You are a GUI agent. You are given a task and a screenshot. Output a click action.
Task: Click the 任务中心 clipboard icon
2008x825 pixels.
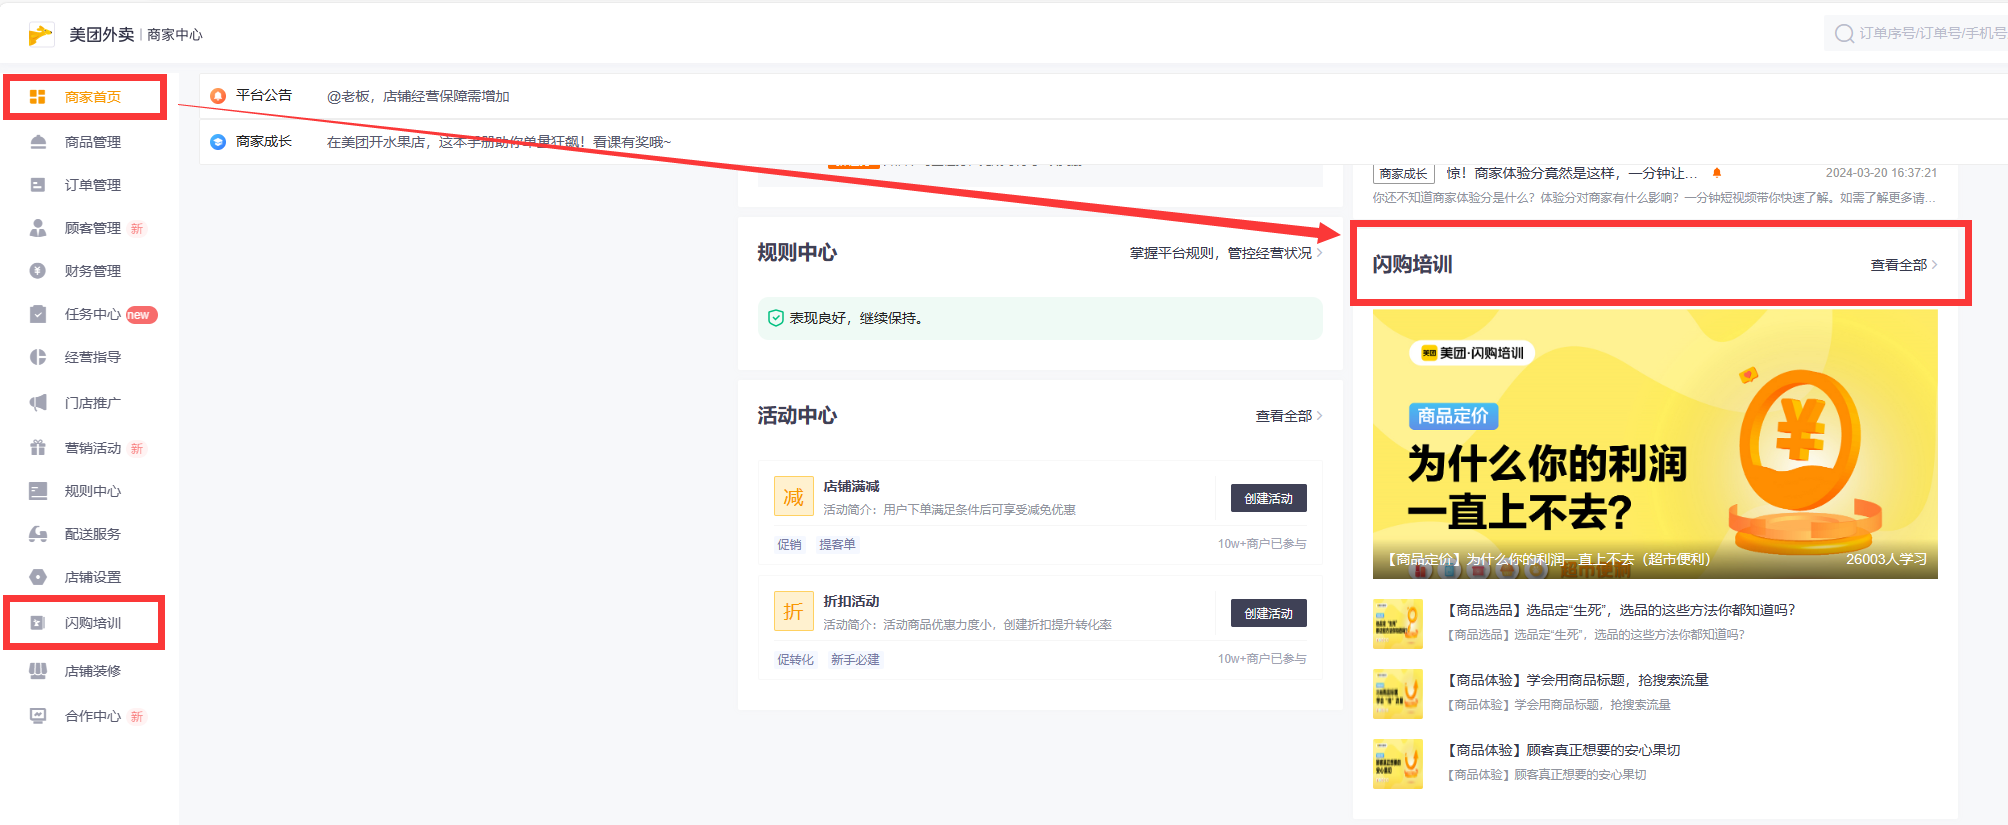point(38,314)
